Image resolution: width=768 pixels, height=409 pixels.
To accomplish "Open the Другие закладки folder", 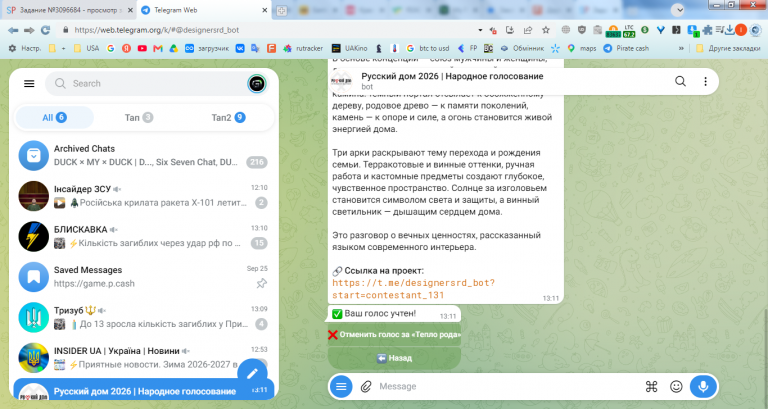I will 728,48.
